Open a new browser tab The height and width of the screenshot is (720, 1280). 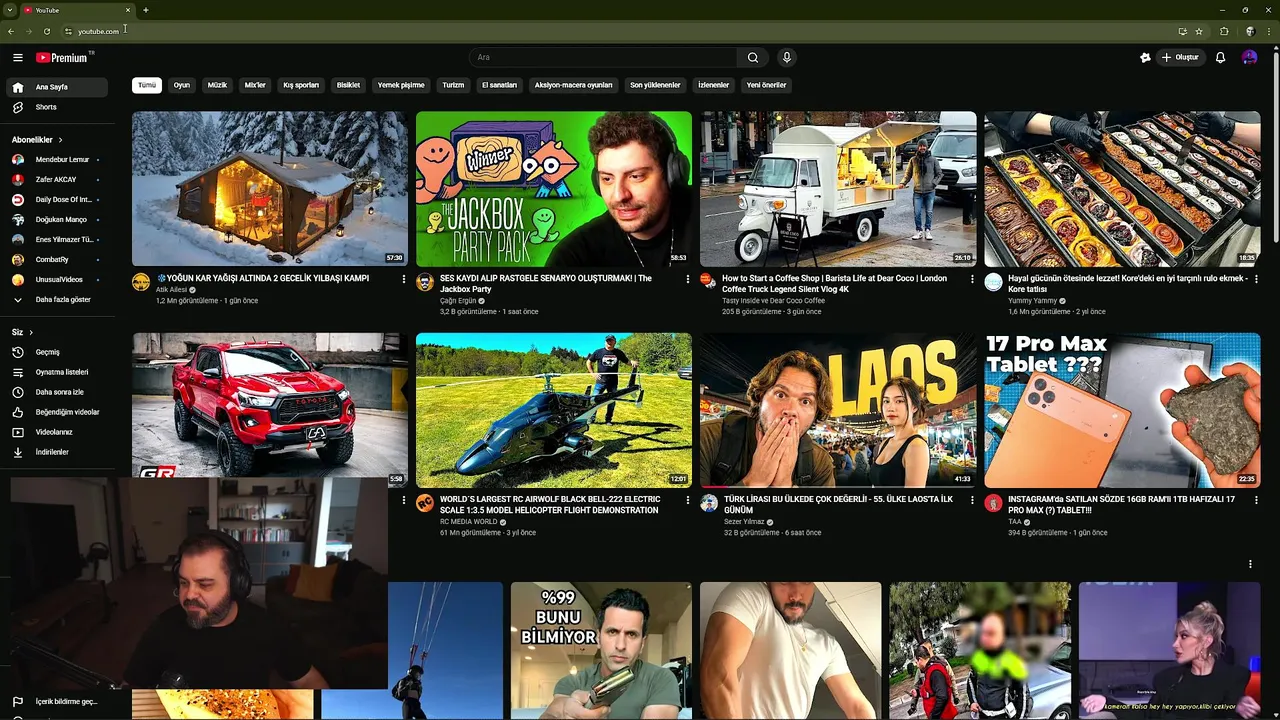coord(145,10)
